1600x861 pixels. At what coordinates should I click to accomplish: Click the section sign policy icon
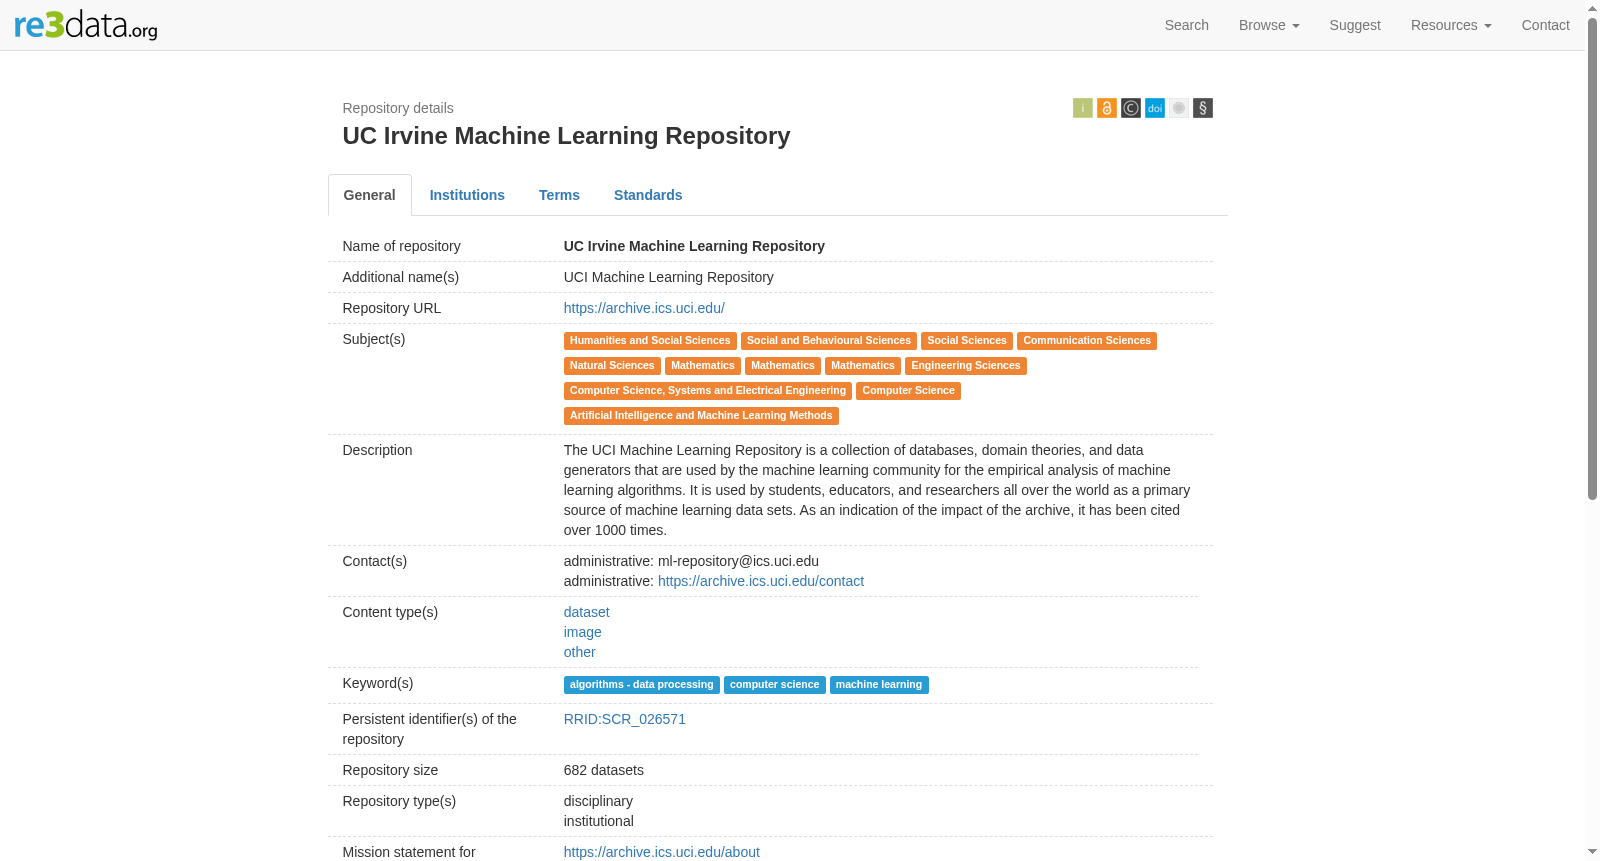(1202, 108)
